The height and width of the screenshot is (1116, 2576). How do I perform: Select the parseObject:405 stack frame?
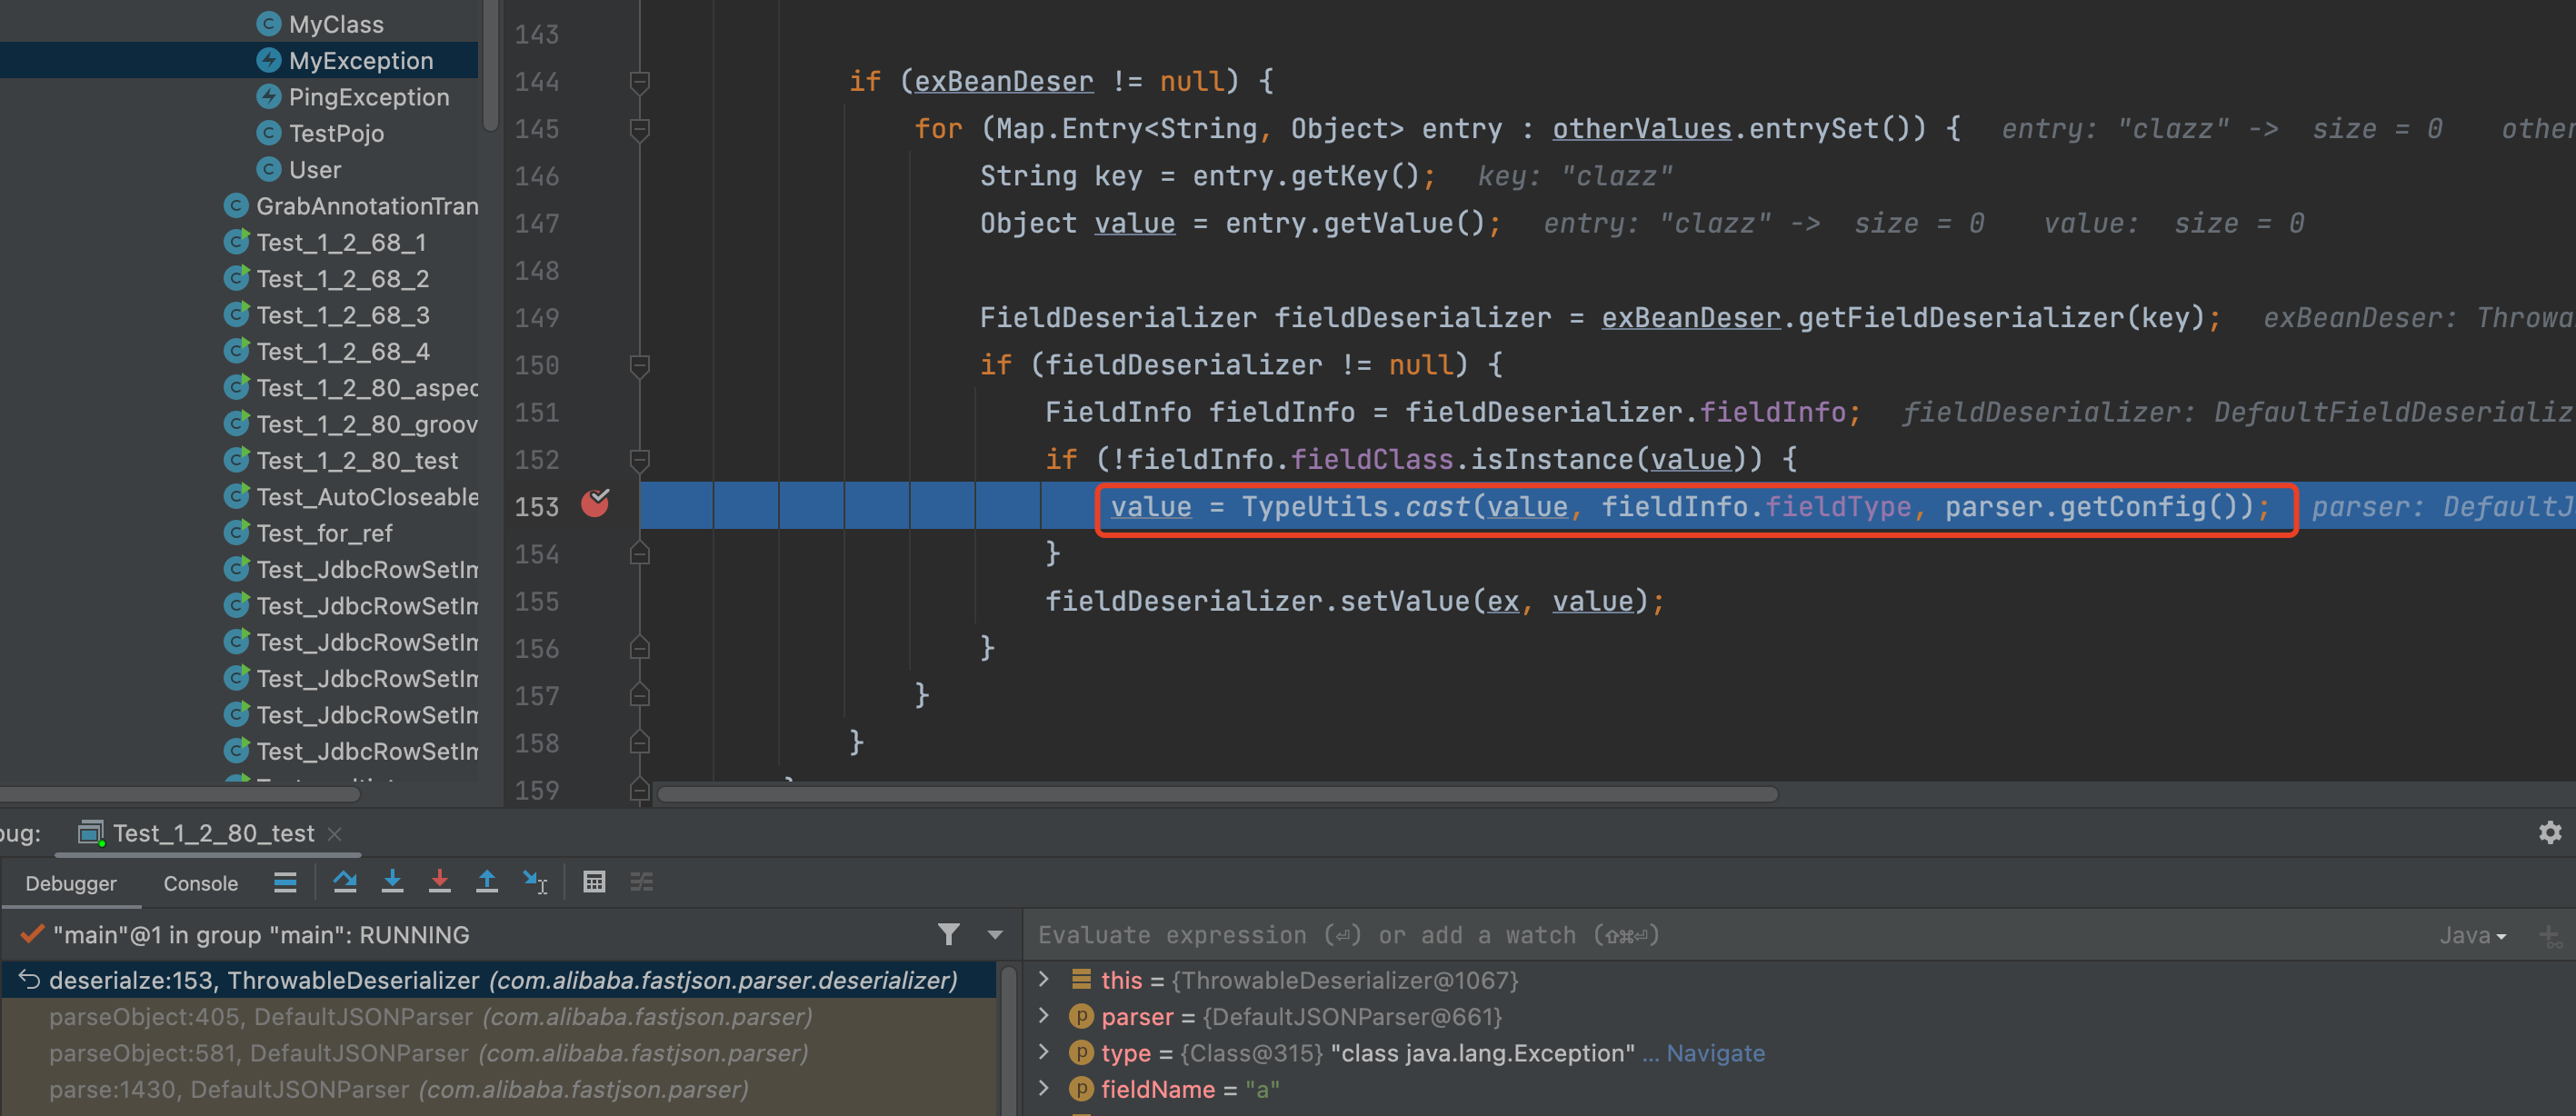point(430,1017)
